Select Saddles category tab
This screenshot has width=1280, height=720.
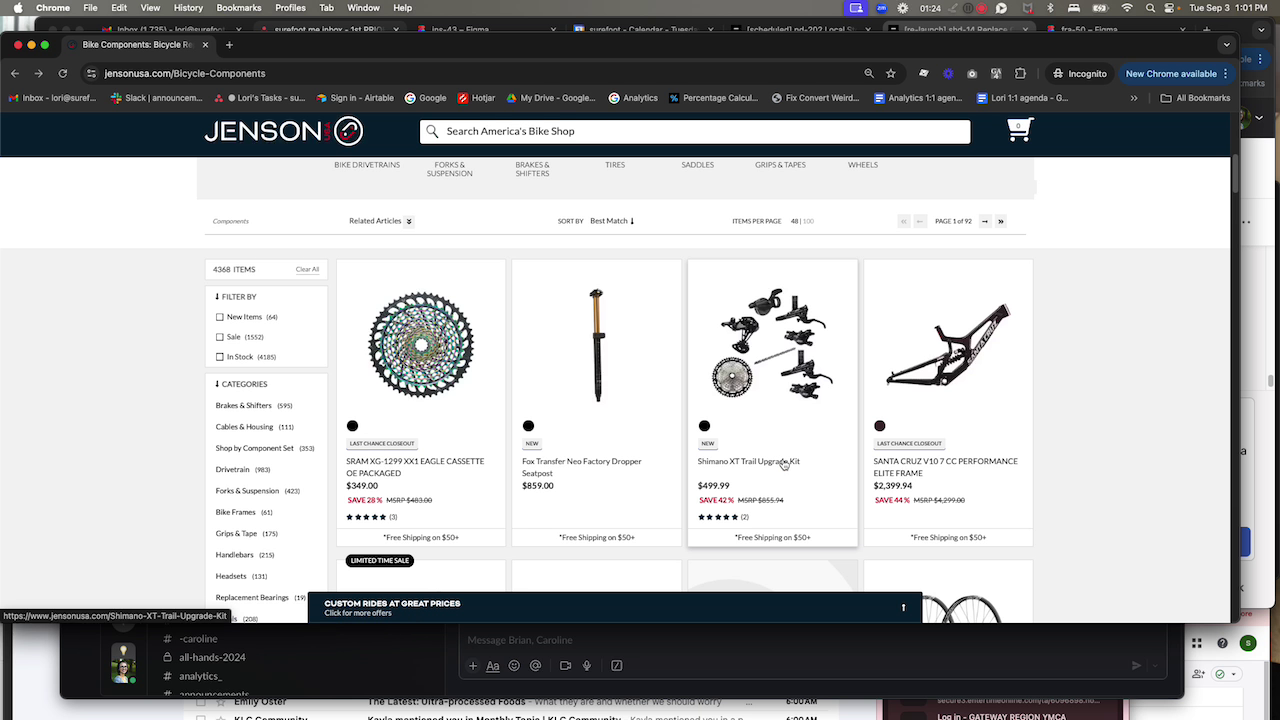point(698,165)
